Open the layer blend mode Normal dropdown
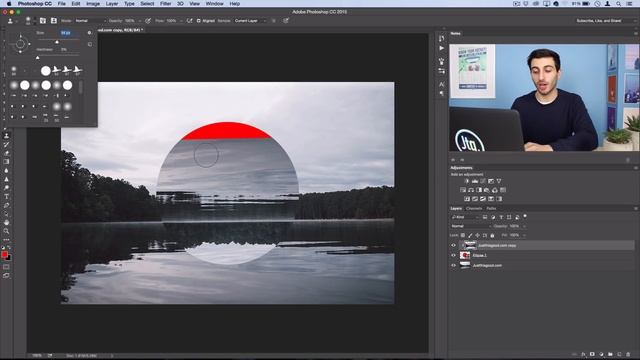640x360 pixels. [470, 226]
